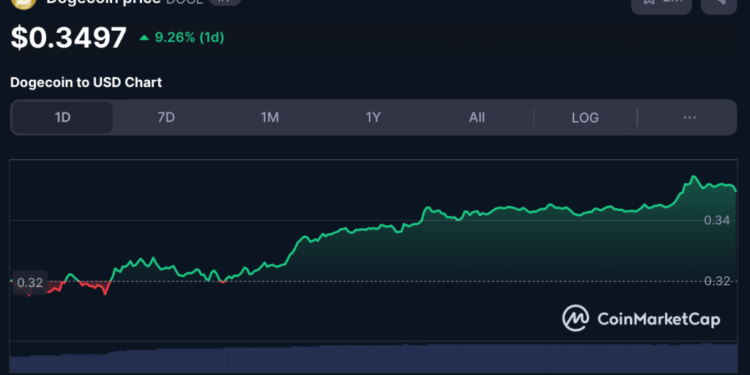The image size is (750, 375).
Task: Open the three-dots more chart options
Action: [689, 117]
